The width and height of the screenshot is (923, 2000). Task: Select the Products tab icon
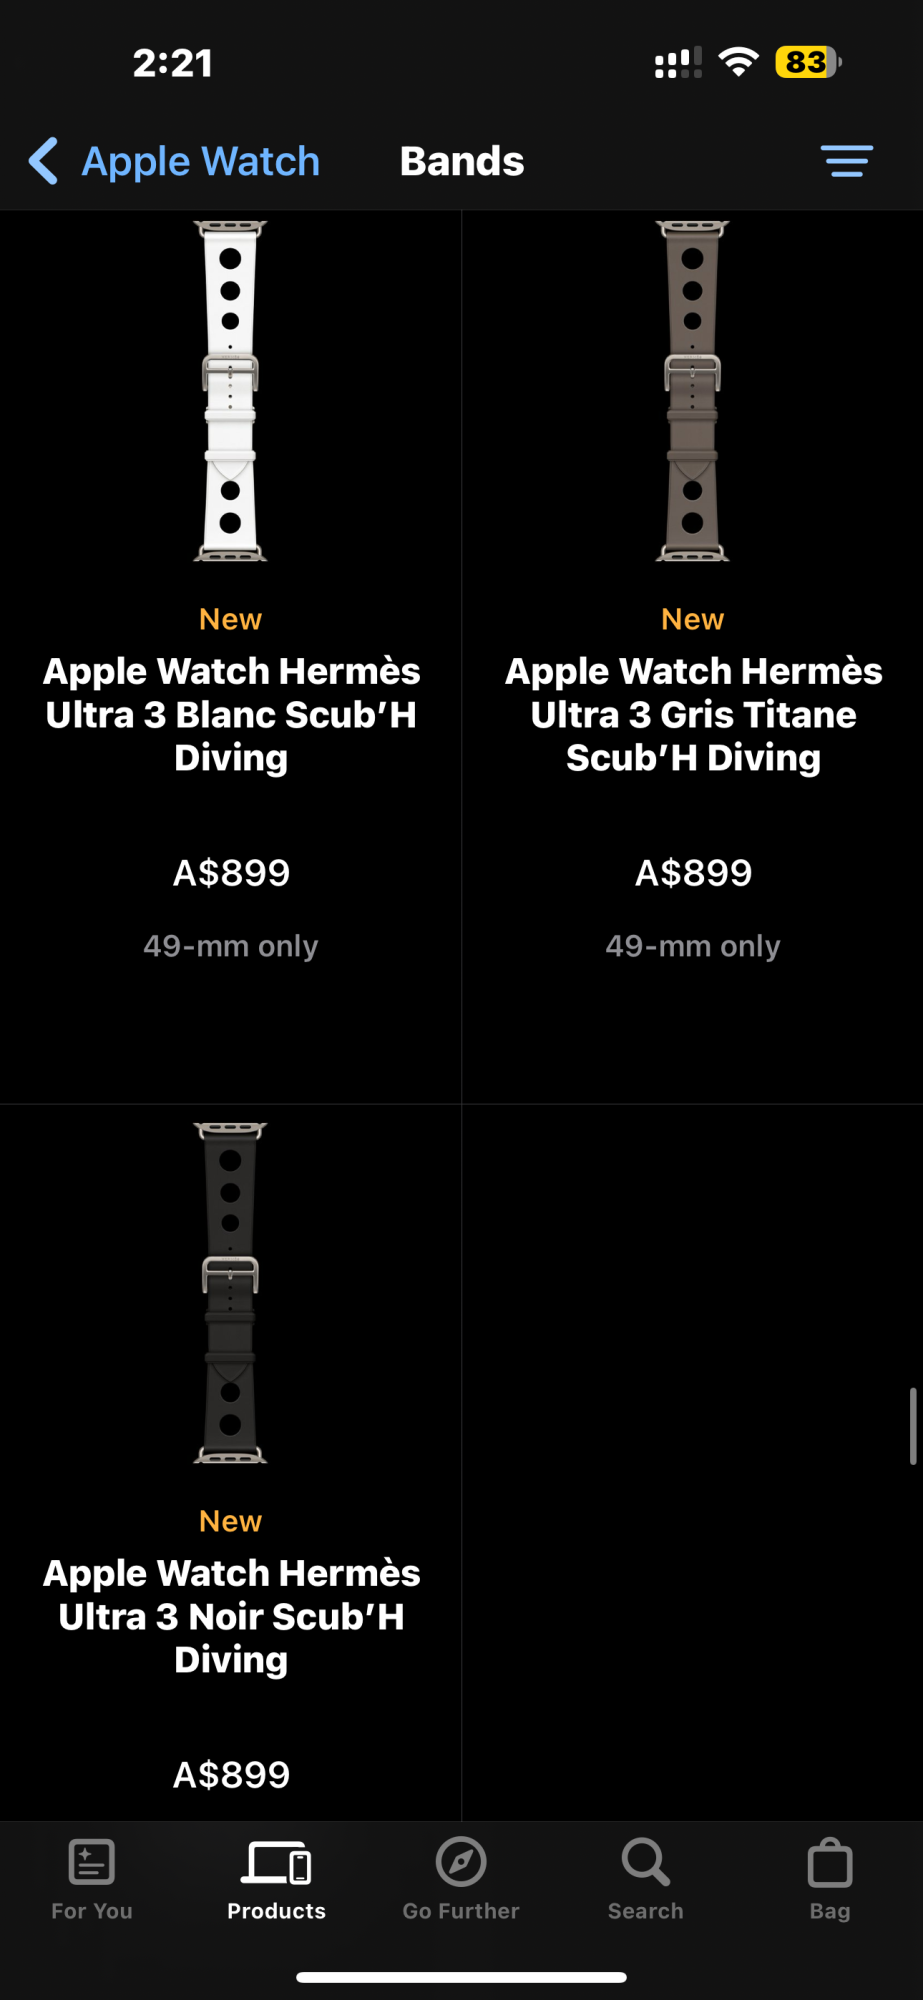(x=277, y=1863)
